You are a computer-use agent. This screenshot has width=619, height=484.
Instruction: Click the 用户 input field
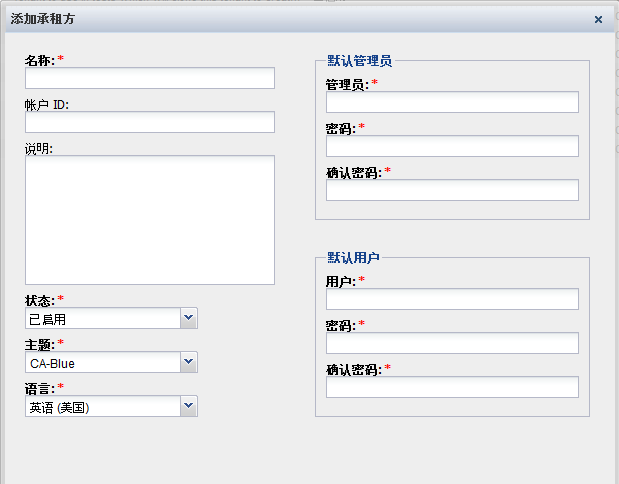452,299
